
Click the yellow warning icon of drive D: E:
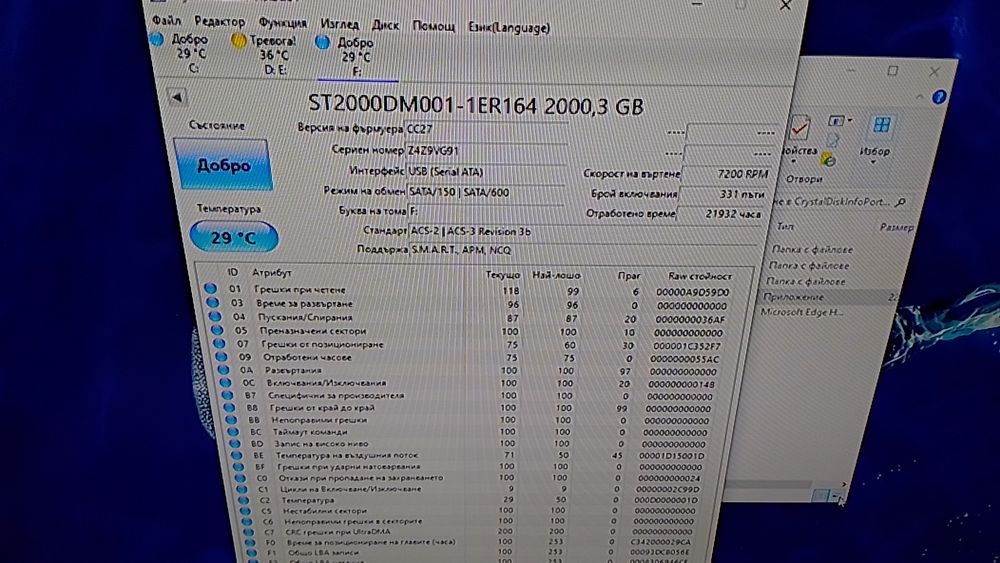[x=239, y=41]
